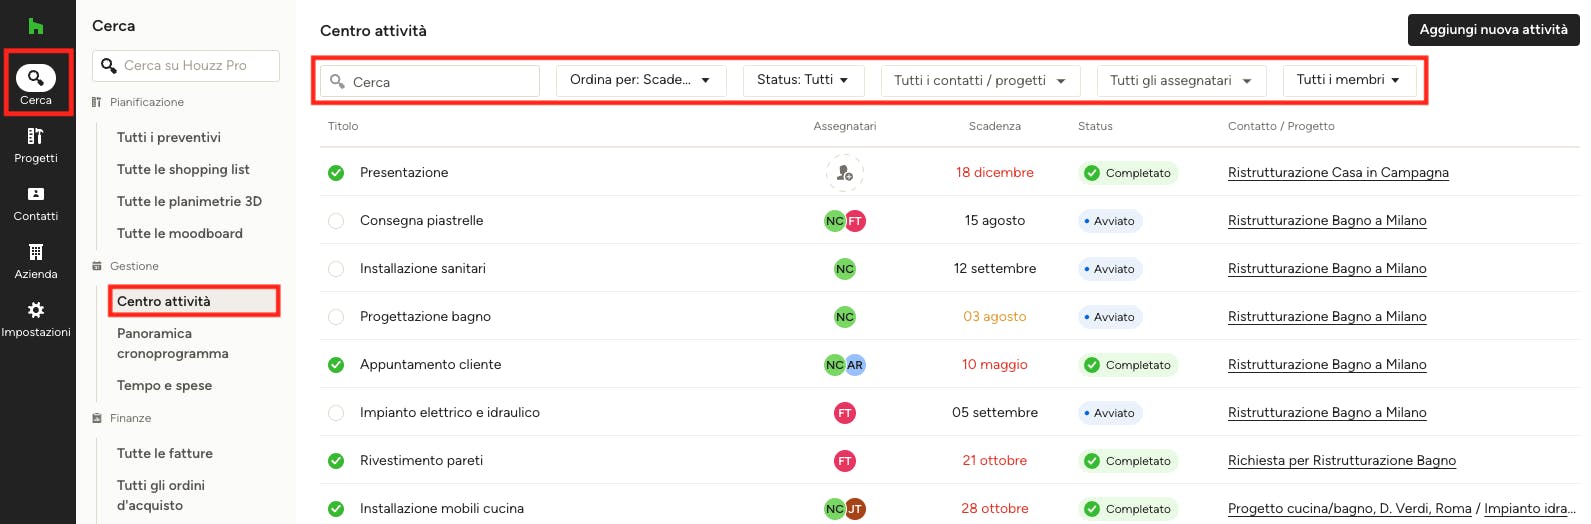Mark Consegna piastrelle task as complete
The height and width of the screenshot is (524, 1591).
click(x=336, y=221)
